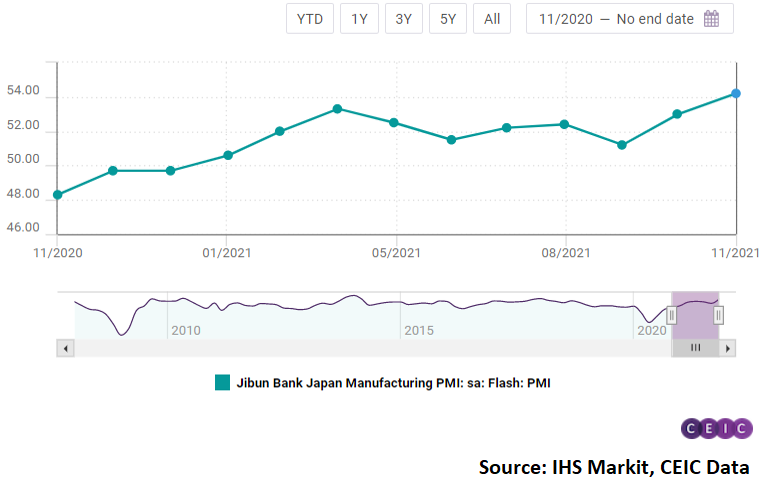
Task: Open the CEIC logo
Action: pyautogui.click(x=717, y=428)
